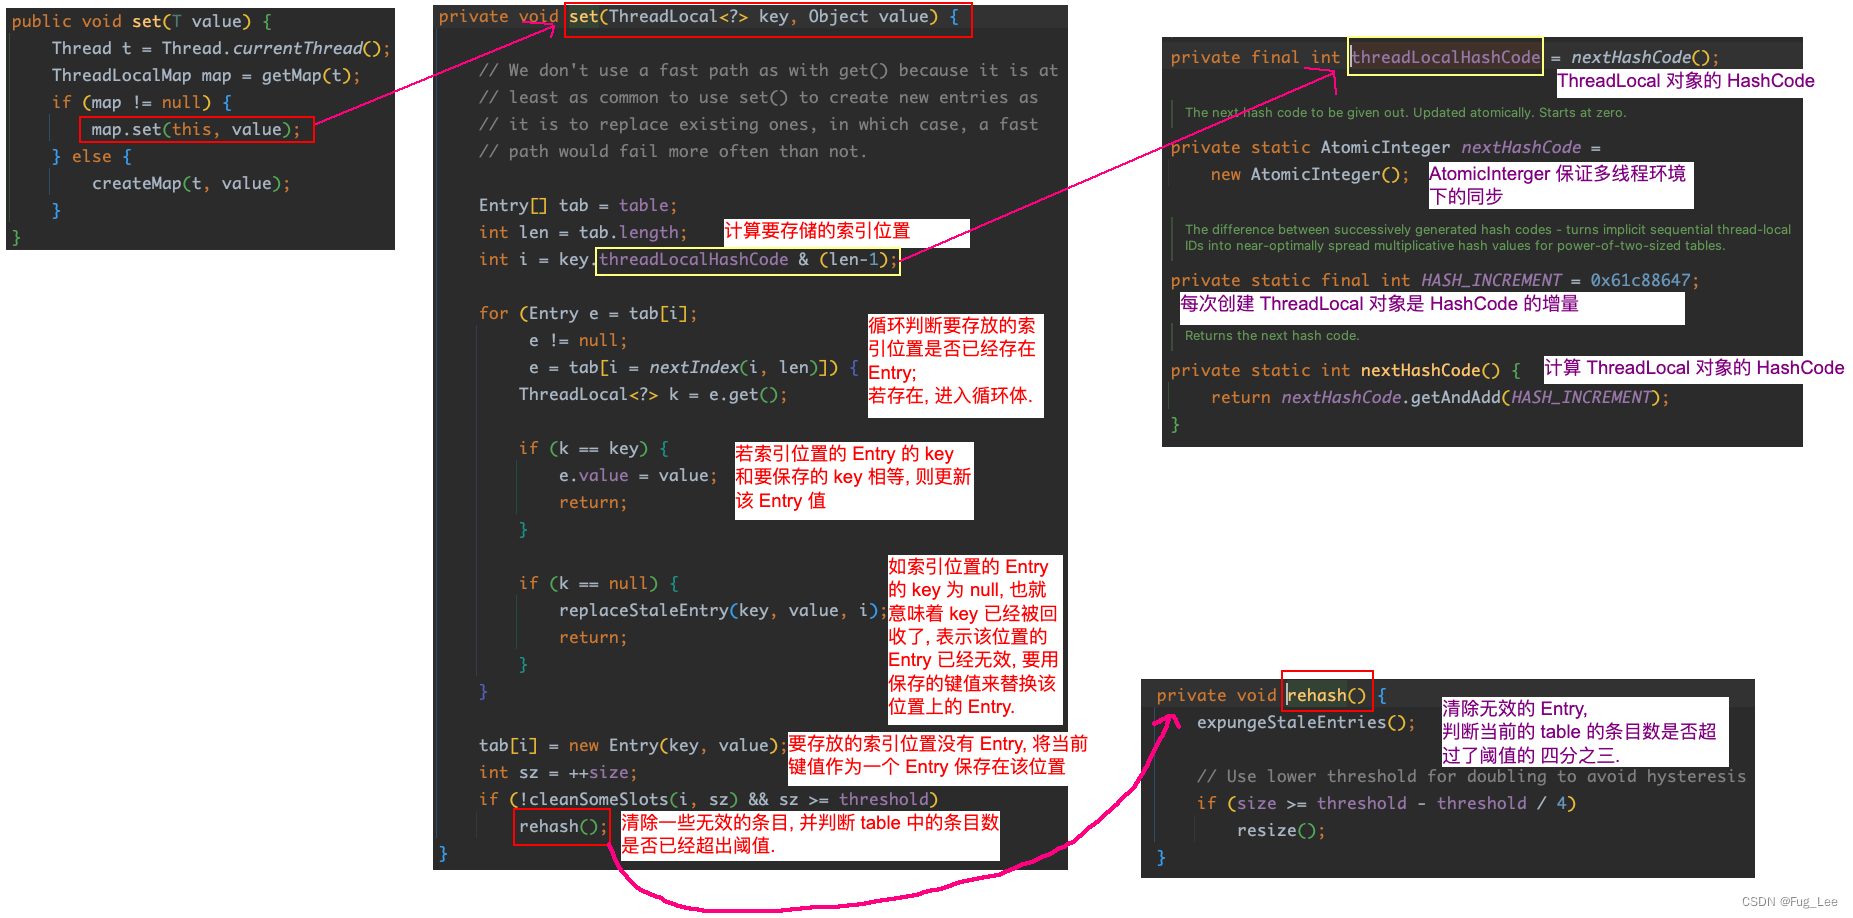Click the 'for (Entry e = tab[i];' line

pos(588,313)
